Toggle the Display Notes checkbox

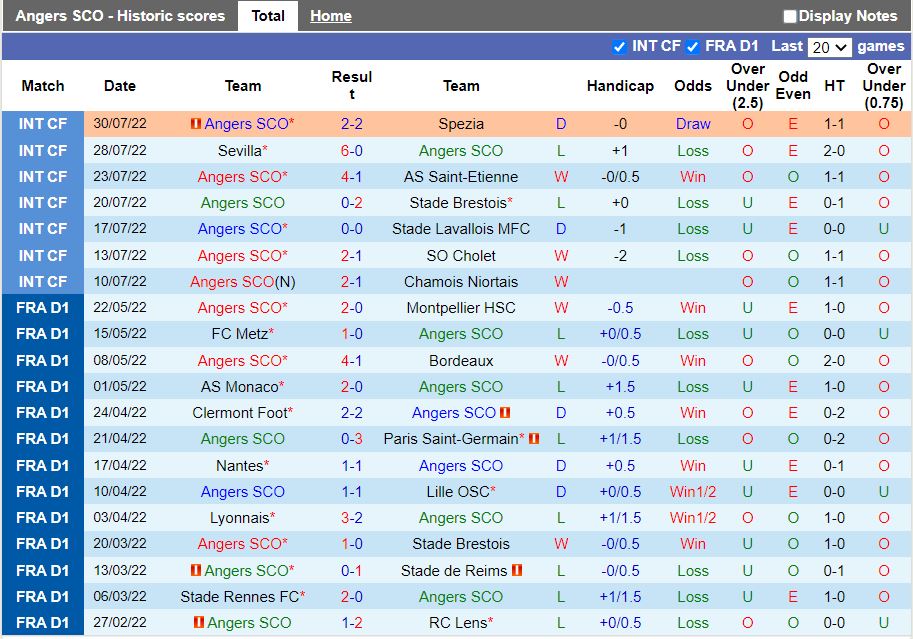790,16
